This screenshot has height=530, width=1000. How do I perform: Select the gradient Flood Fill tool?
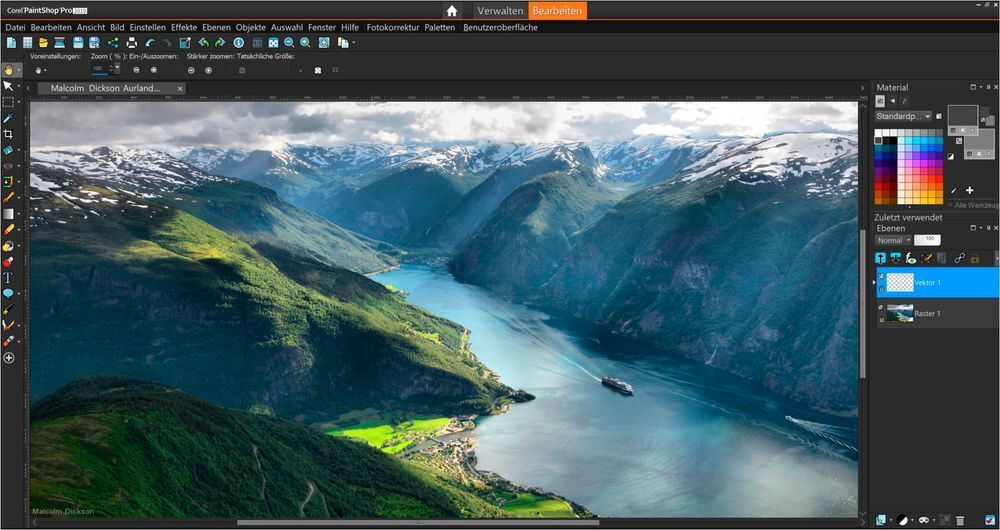pos(8,214)
